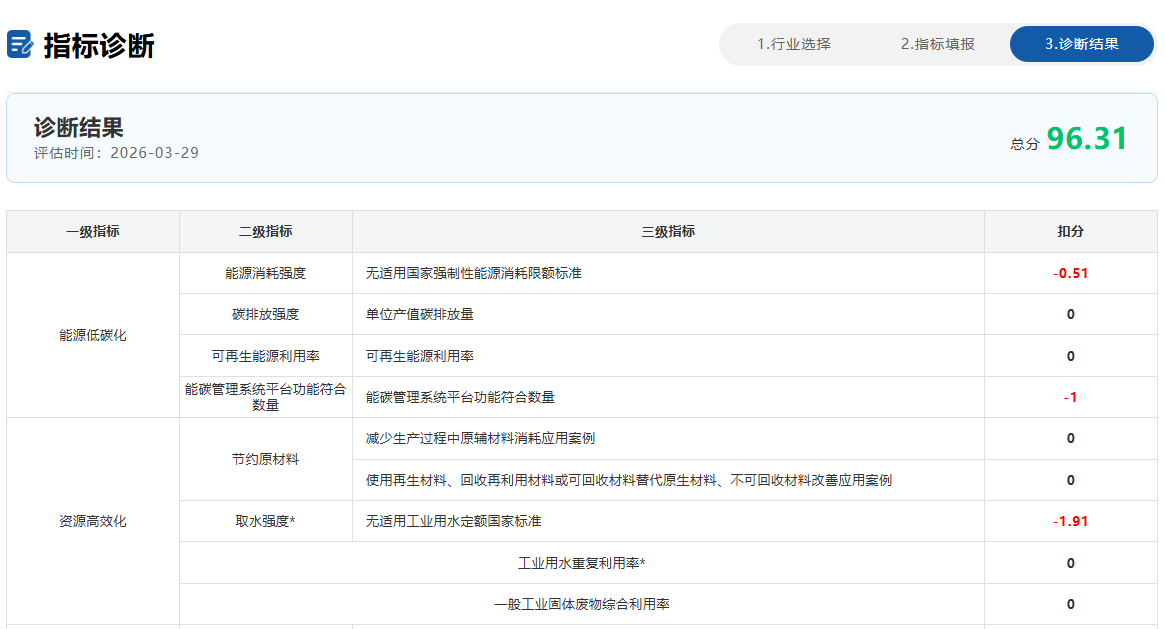This screenshot has width=1165, height=629.
Task: Click the 能源消耗强度 indicator cell
Action: point(265,273)
